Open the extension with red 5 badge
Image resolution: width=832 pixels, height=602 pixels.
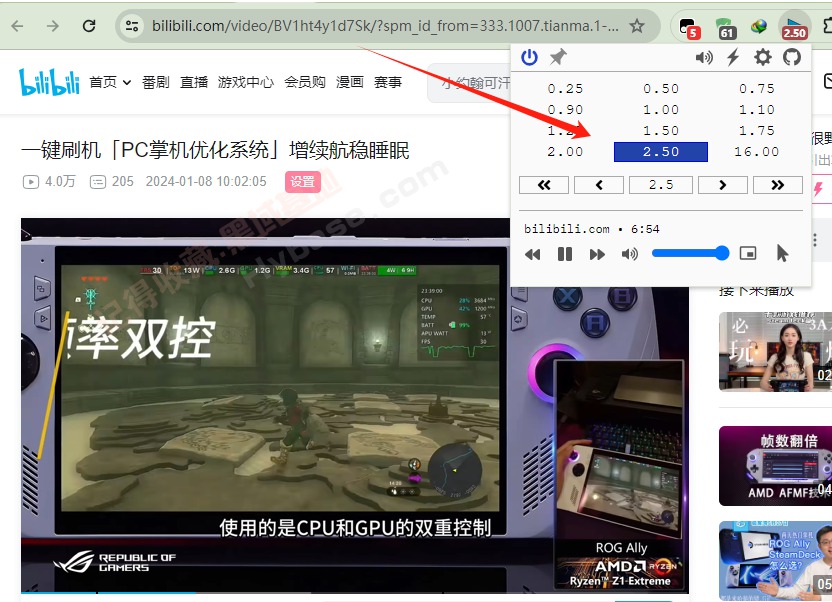pos(689,28)
